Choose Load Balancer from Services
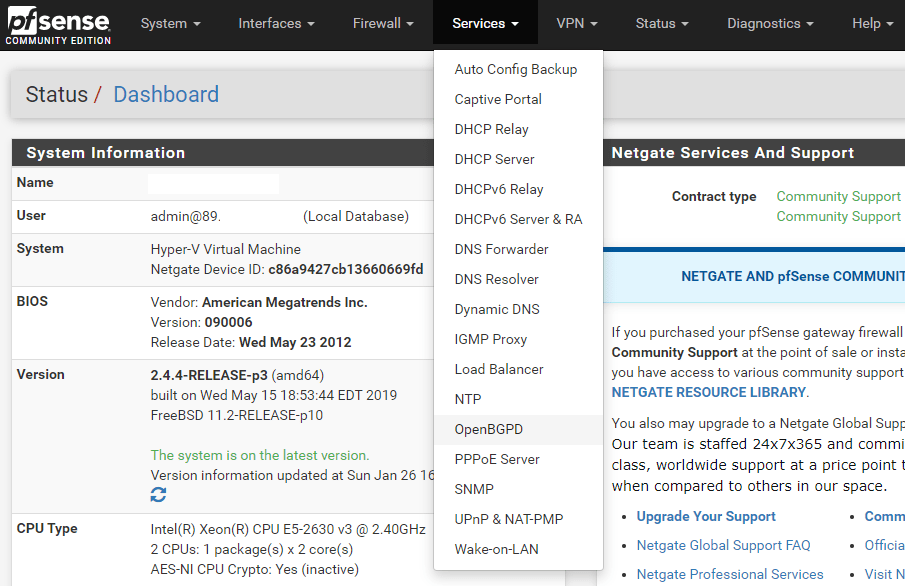Image resolution: width=905 pixels, height=586 pixels. coord(518,369)
